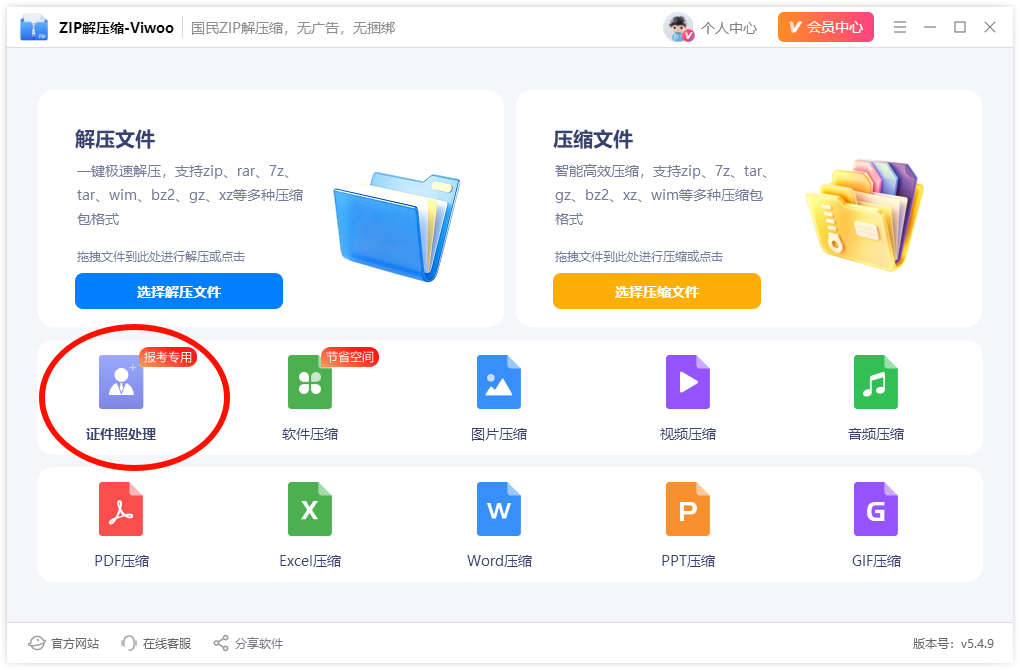The height and width of the screenshot is (670, 1020).
Task: Click the ZIP解压缩-Viwoo title text
Action: pos(116,28)
